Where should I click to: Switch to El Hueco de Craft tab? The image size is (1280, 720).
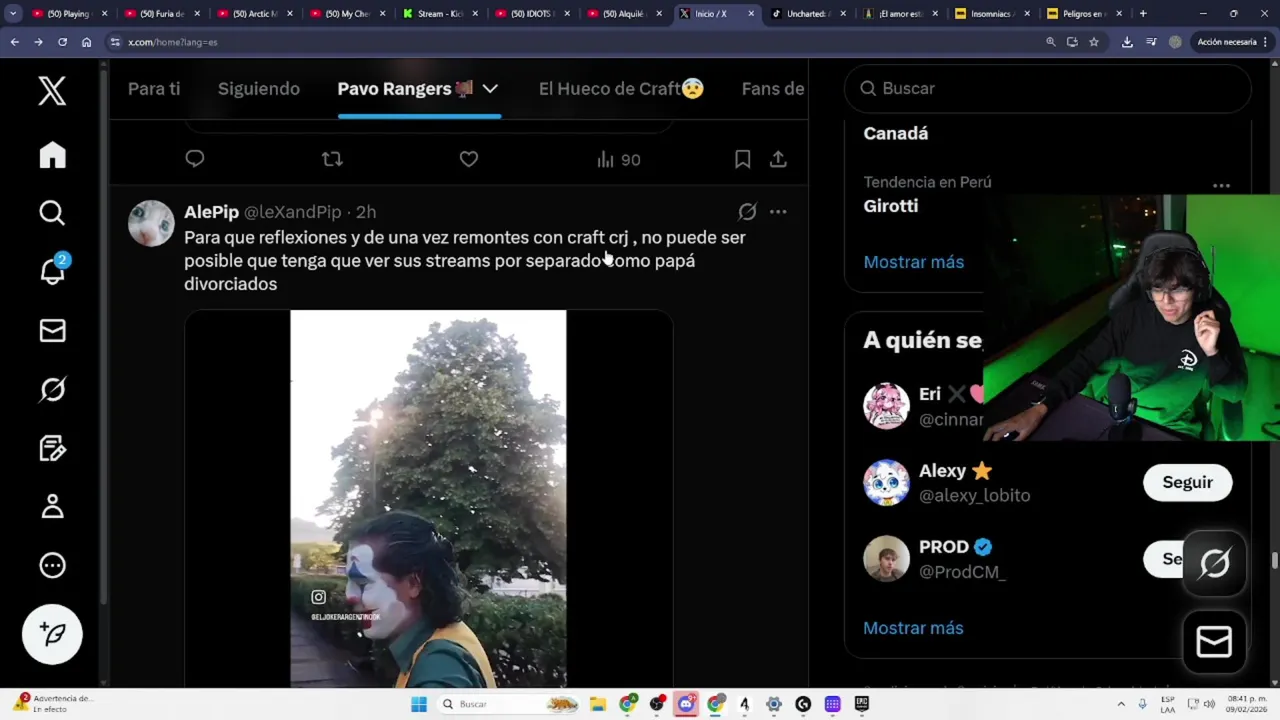[621, 89]
